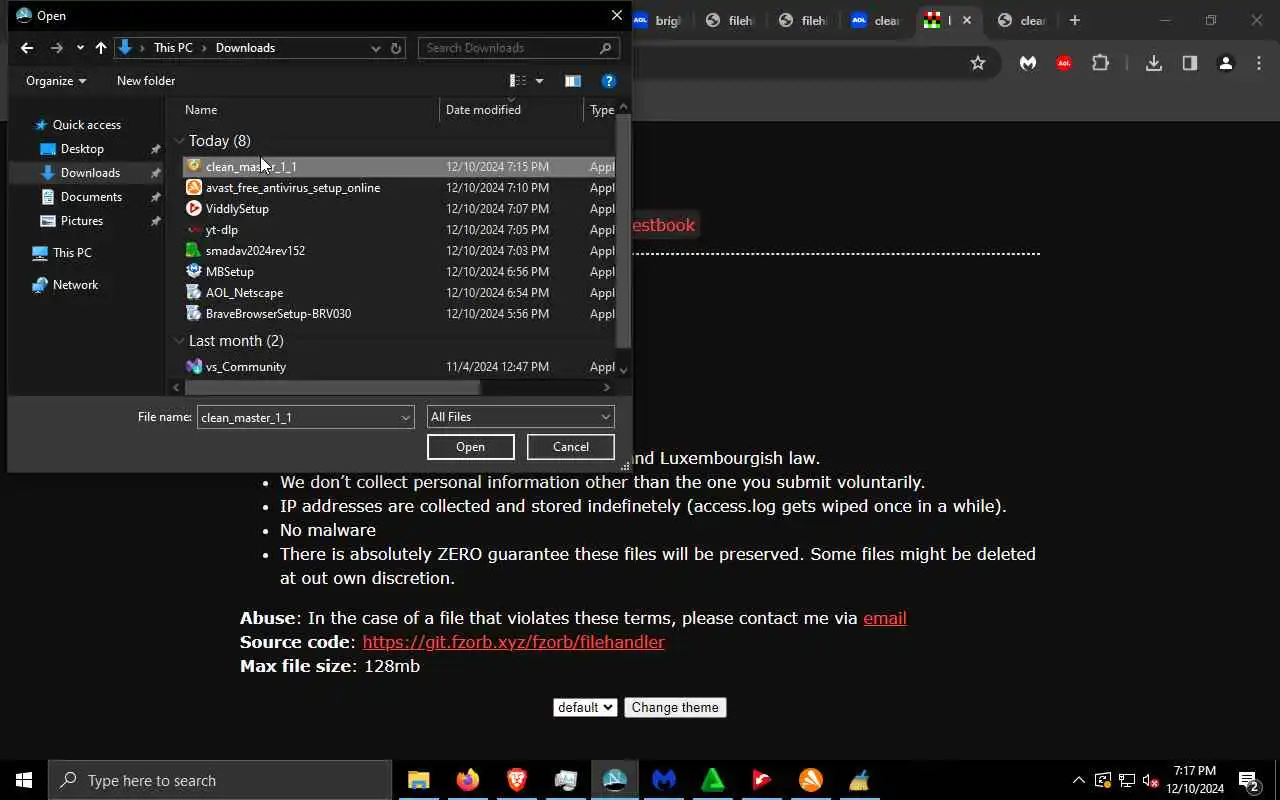Open the email abuse contact link
Viewport: 1280px width, 800px height.
885,618
